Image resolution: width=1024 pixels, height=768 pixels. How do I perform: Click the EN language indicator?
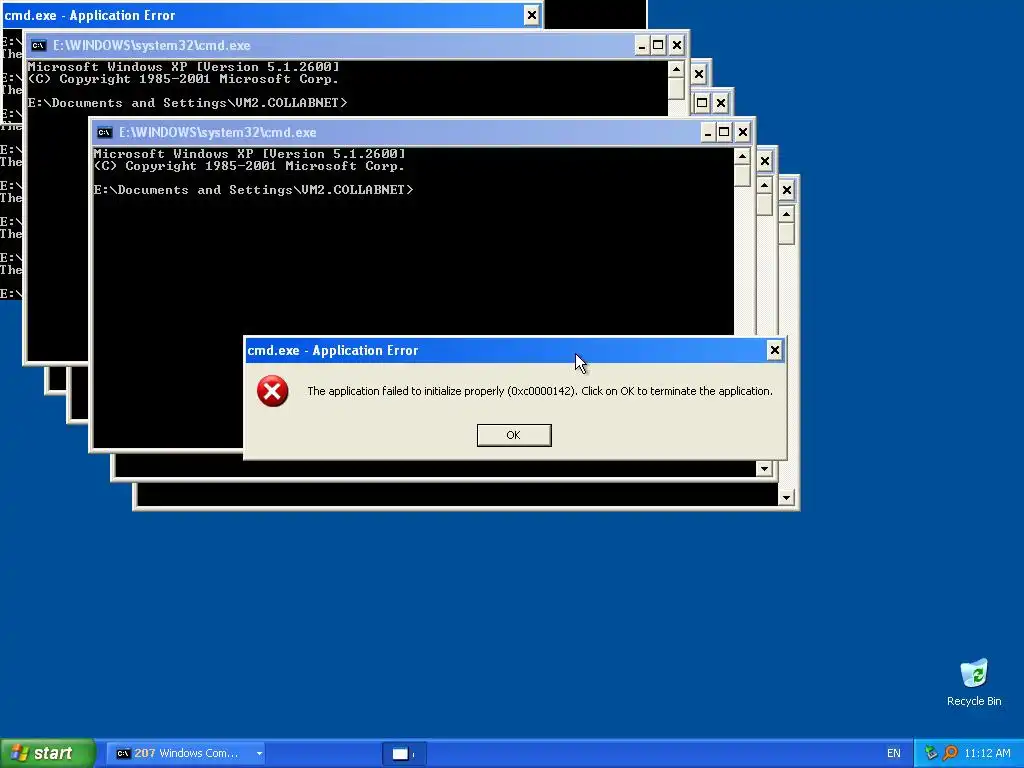tap(893, 754)
